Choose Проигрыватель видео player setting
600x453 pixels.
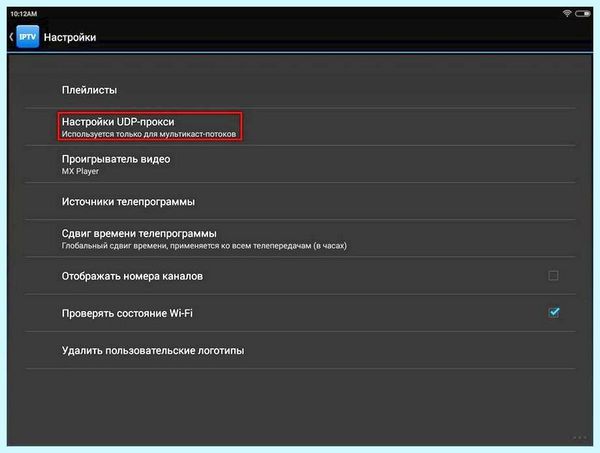click(300, 164)
